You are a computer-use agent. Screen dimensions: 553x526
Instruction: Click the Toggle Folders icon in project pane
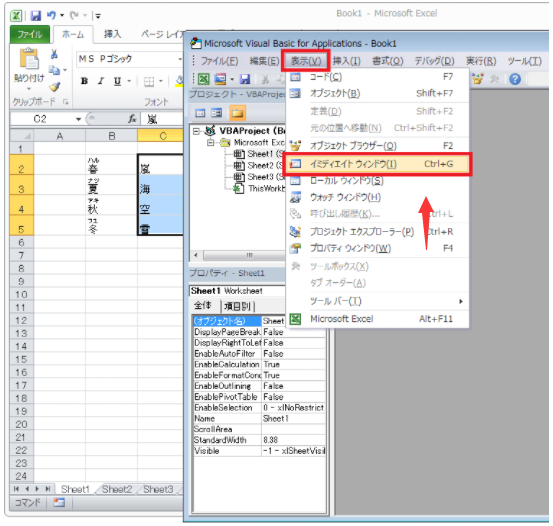click(237, 113)
